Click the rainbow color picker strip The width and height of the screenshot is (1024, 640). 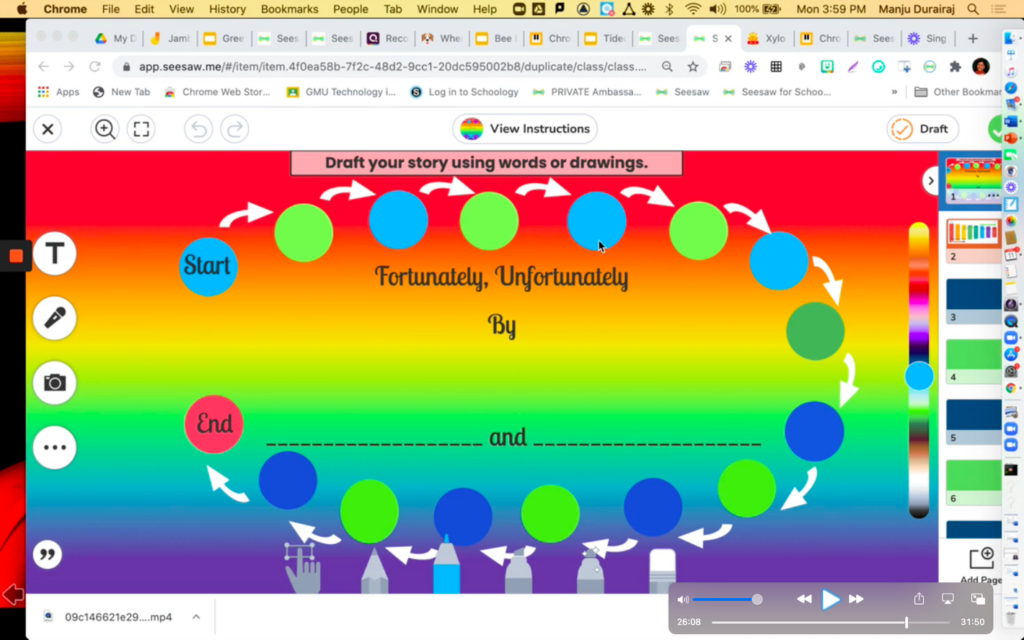[918, 300]
